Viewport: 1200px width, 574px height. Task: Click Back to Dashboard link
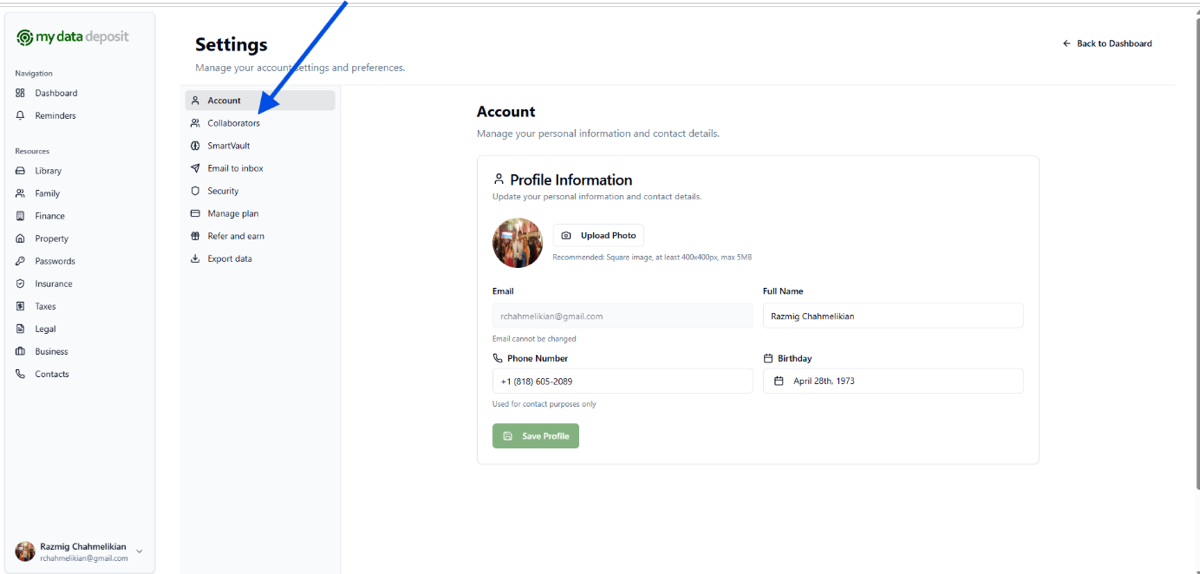point(1107,44)
